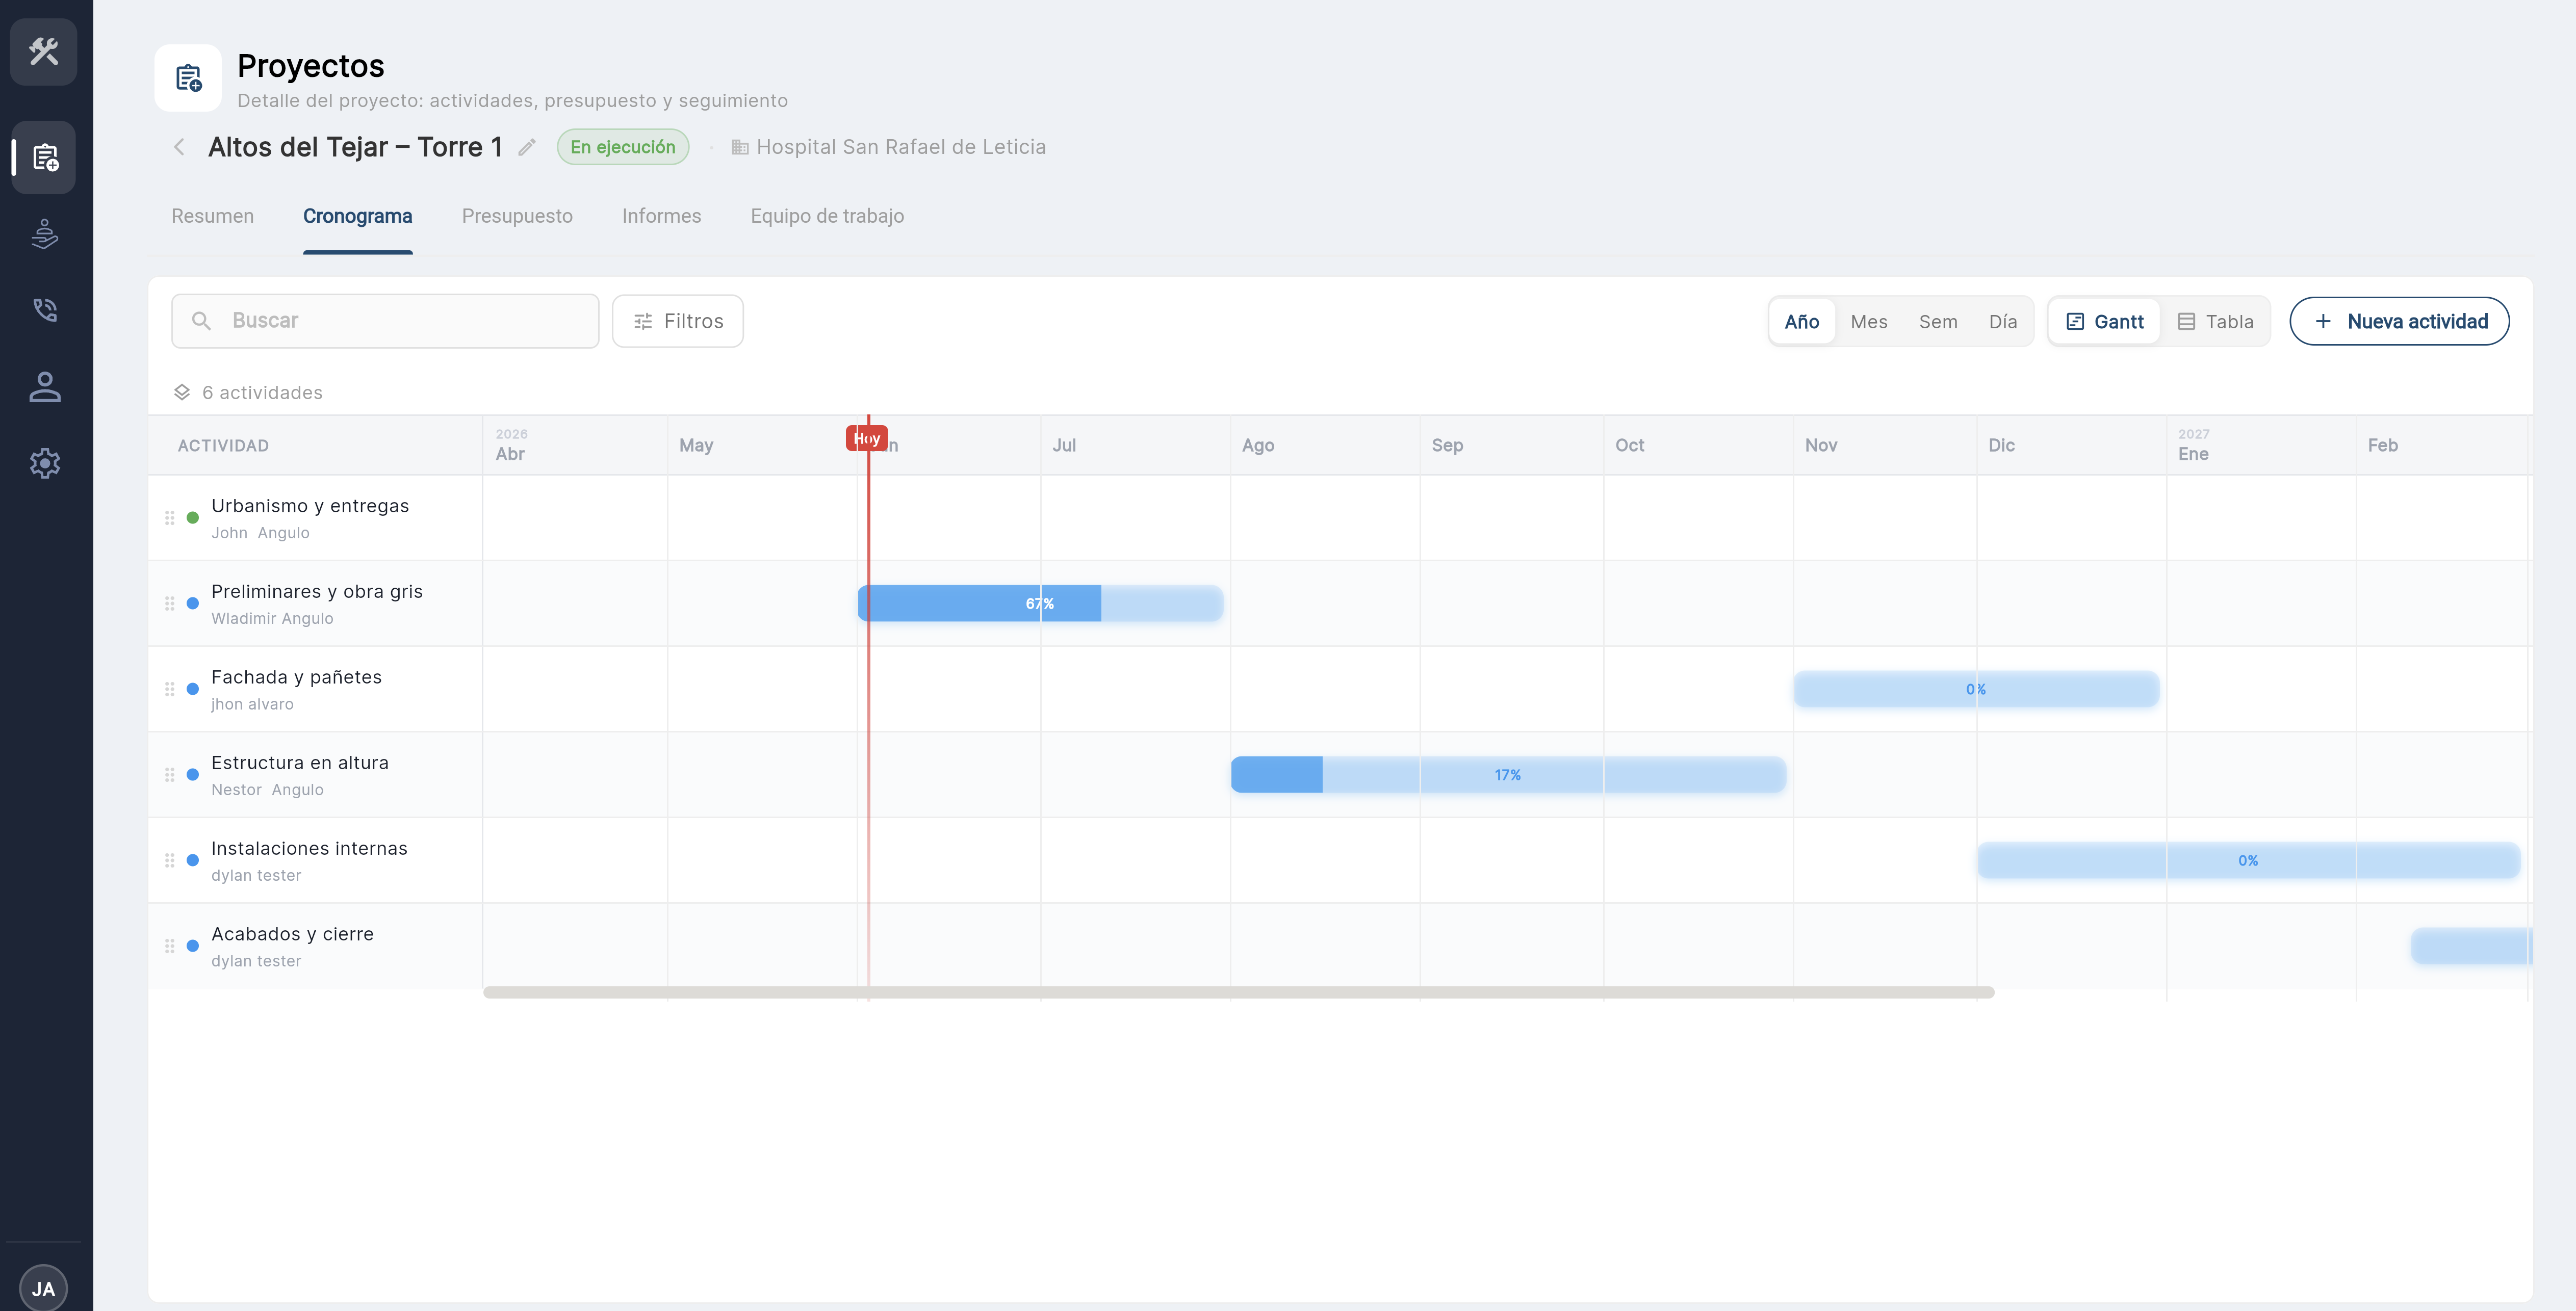
Task: Open the worker helmet sidebar icon
Action: (44, 234)
